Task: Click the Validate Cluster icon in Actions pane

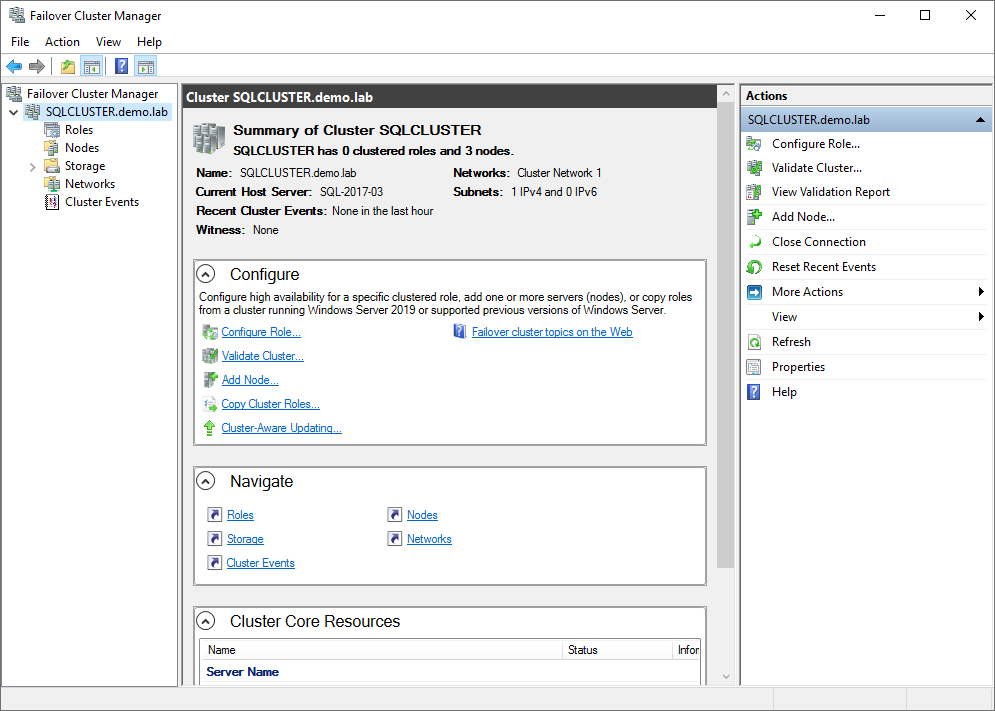Action: [753, 167]
